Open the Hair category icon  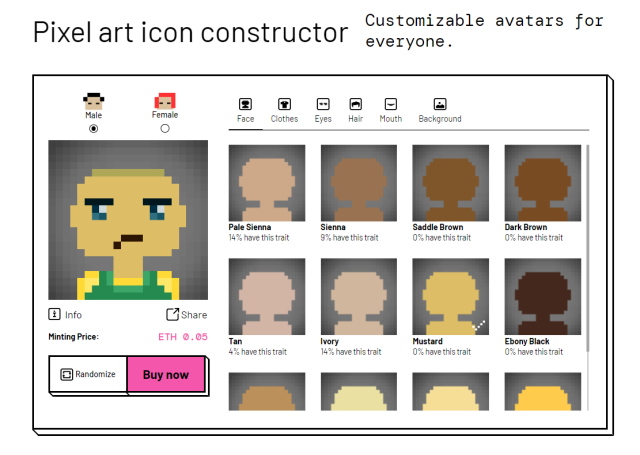pos(355,103)
